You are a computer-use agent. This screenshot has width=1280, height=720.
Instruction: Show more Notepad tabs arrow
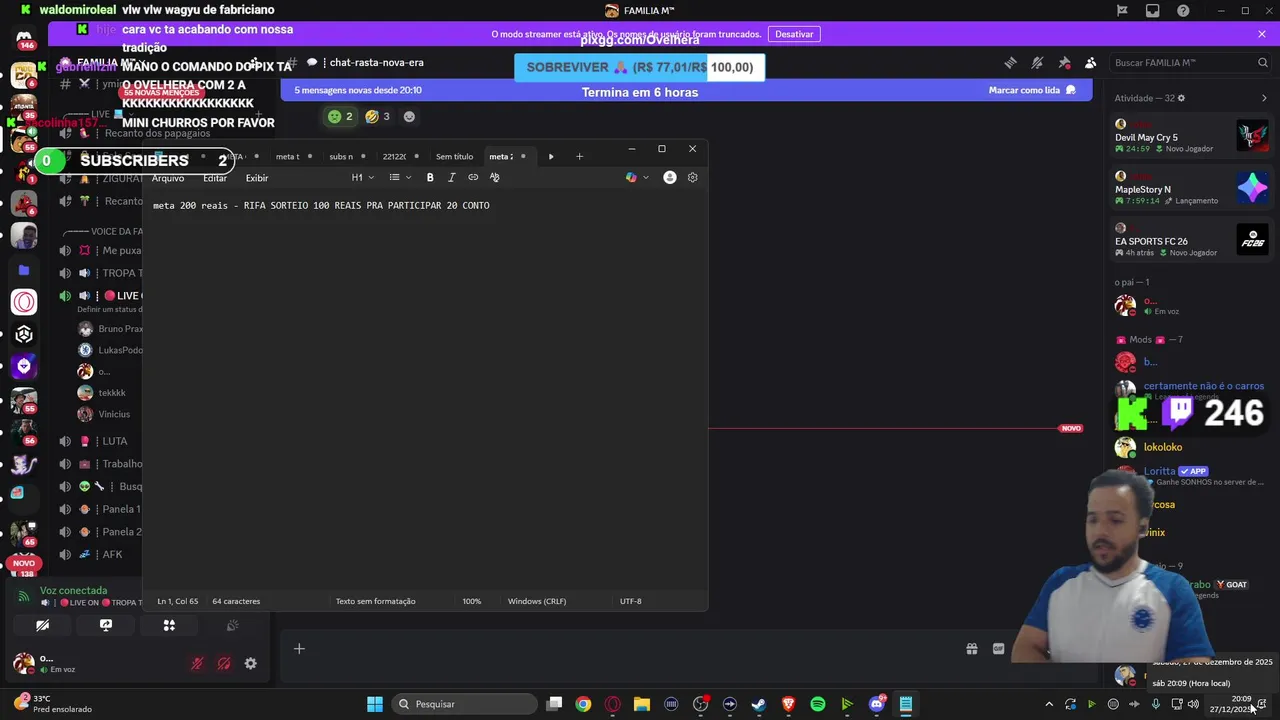click(551, 156)
